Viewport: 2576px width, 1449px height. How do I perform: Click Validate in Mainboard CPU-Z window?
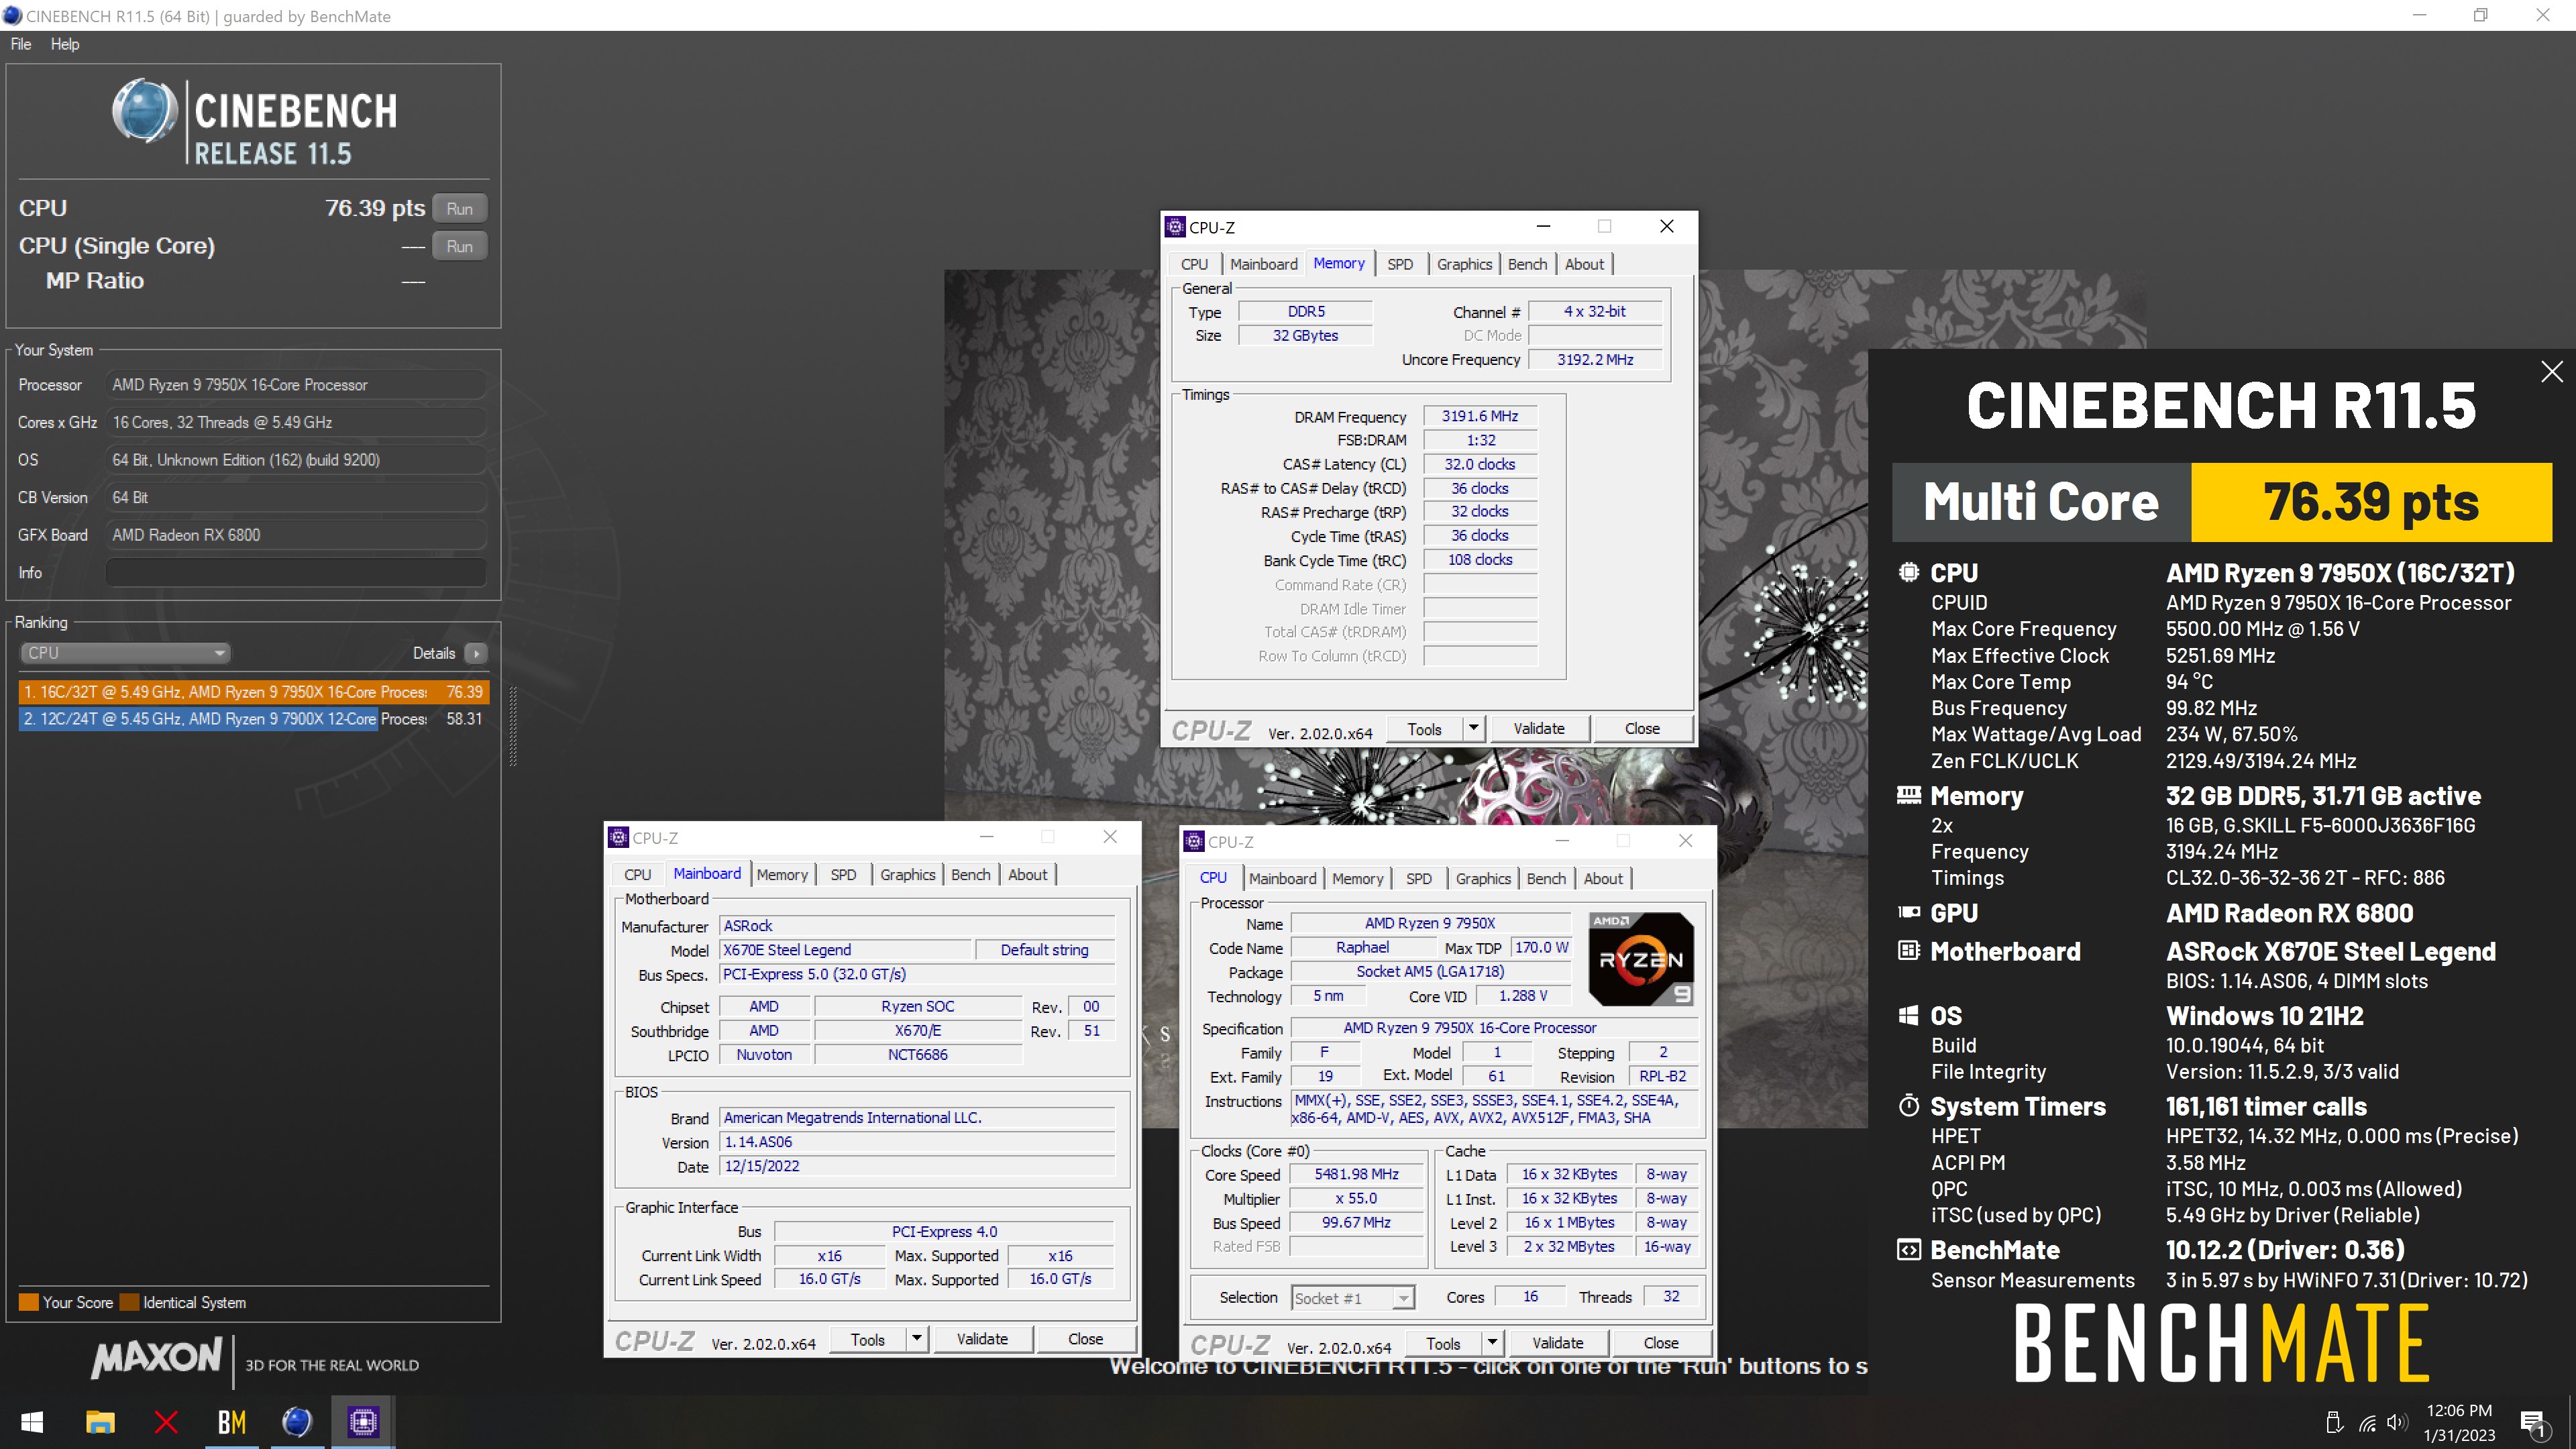click(x=982, y=1339)
